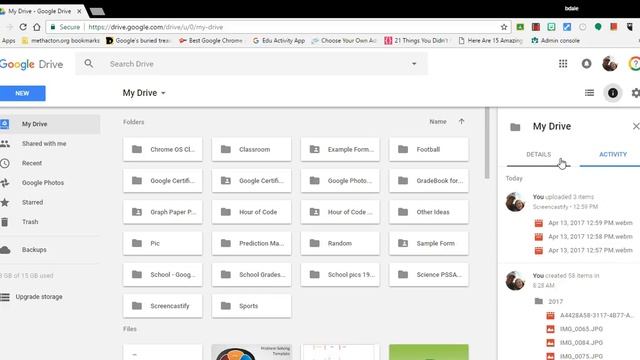This screenshot has height=360, width=640.
Task: Click the file list vertical scrollbar
Action: click(x=487, y=143)
